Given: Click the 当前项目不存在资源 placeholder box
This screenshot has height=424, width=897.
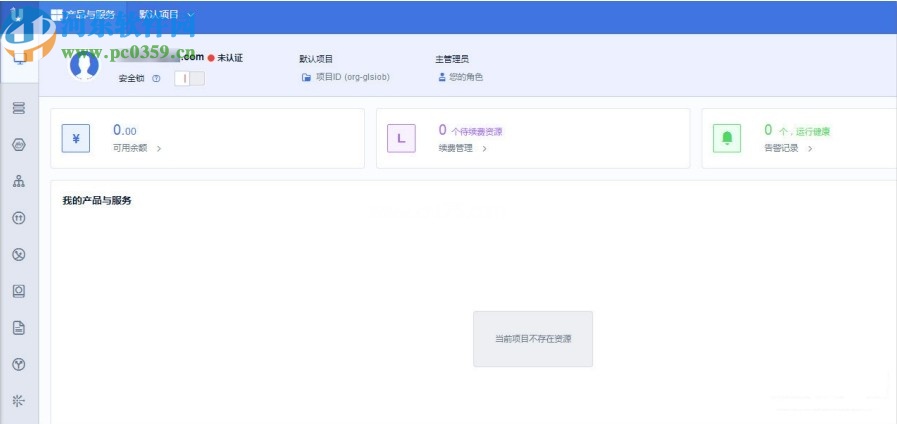Looking at the screenshot, I should 533,339.
